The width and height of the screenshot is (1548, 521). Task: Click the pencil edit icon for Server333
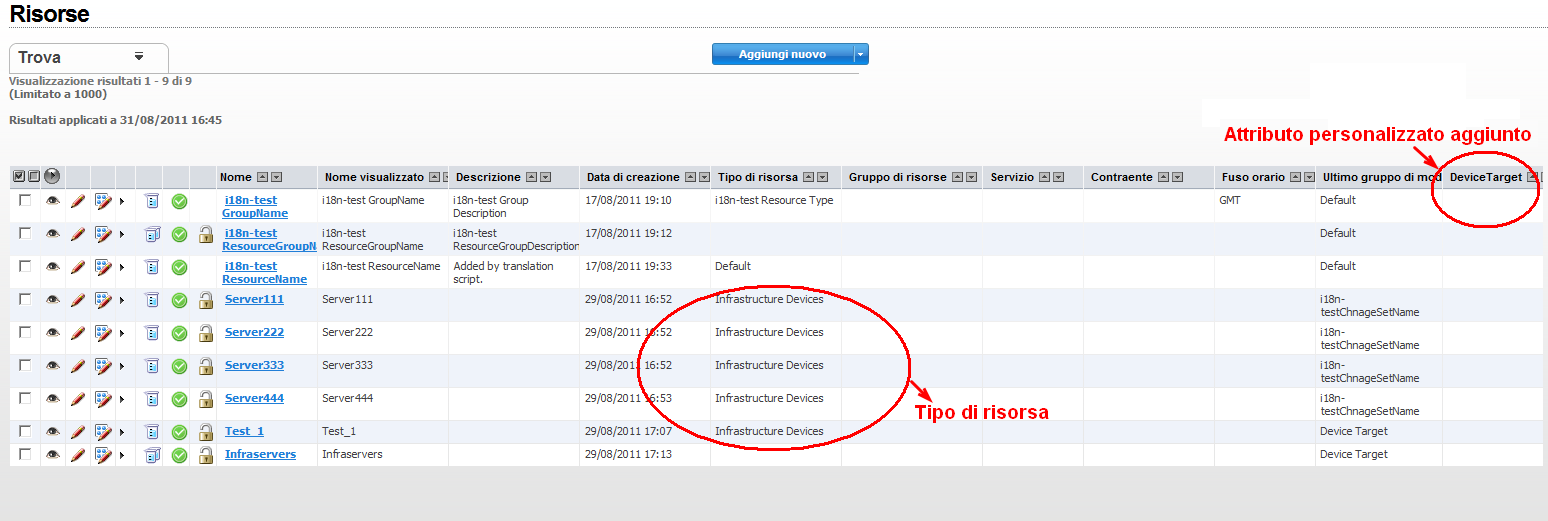pos(78,366)
